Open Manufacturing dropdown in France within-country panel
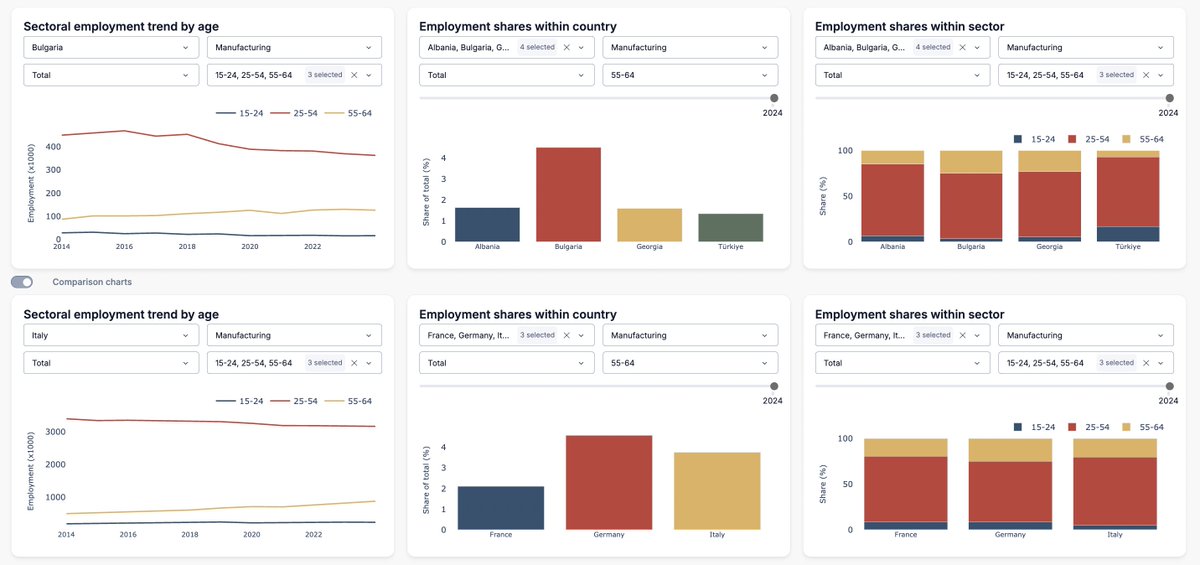The image size is (1200, 565). tap(690, 335)
